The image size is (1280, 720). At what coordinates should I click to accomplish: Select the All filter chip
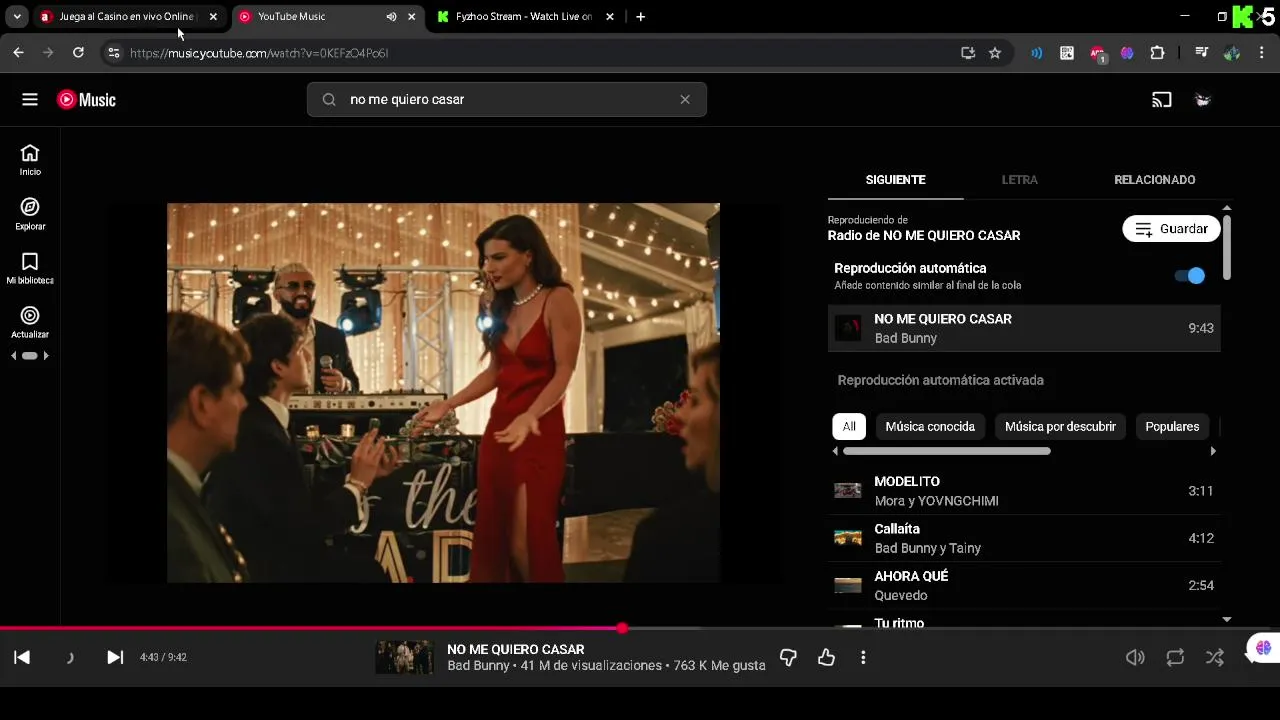point(849,426)
